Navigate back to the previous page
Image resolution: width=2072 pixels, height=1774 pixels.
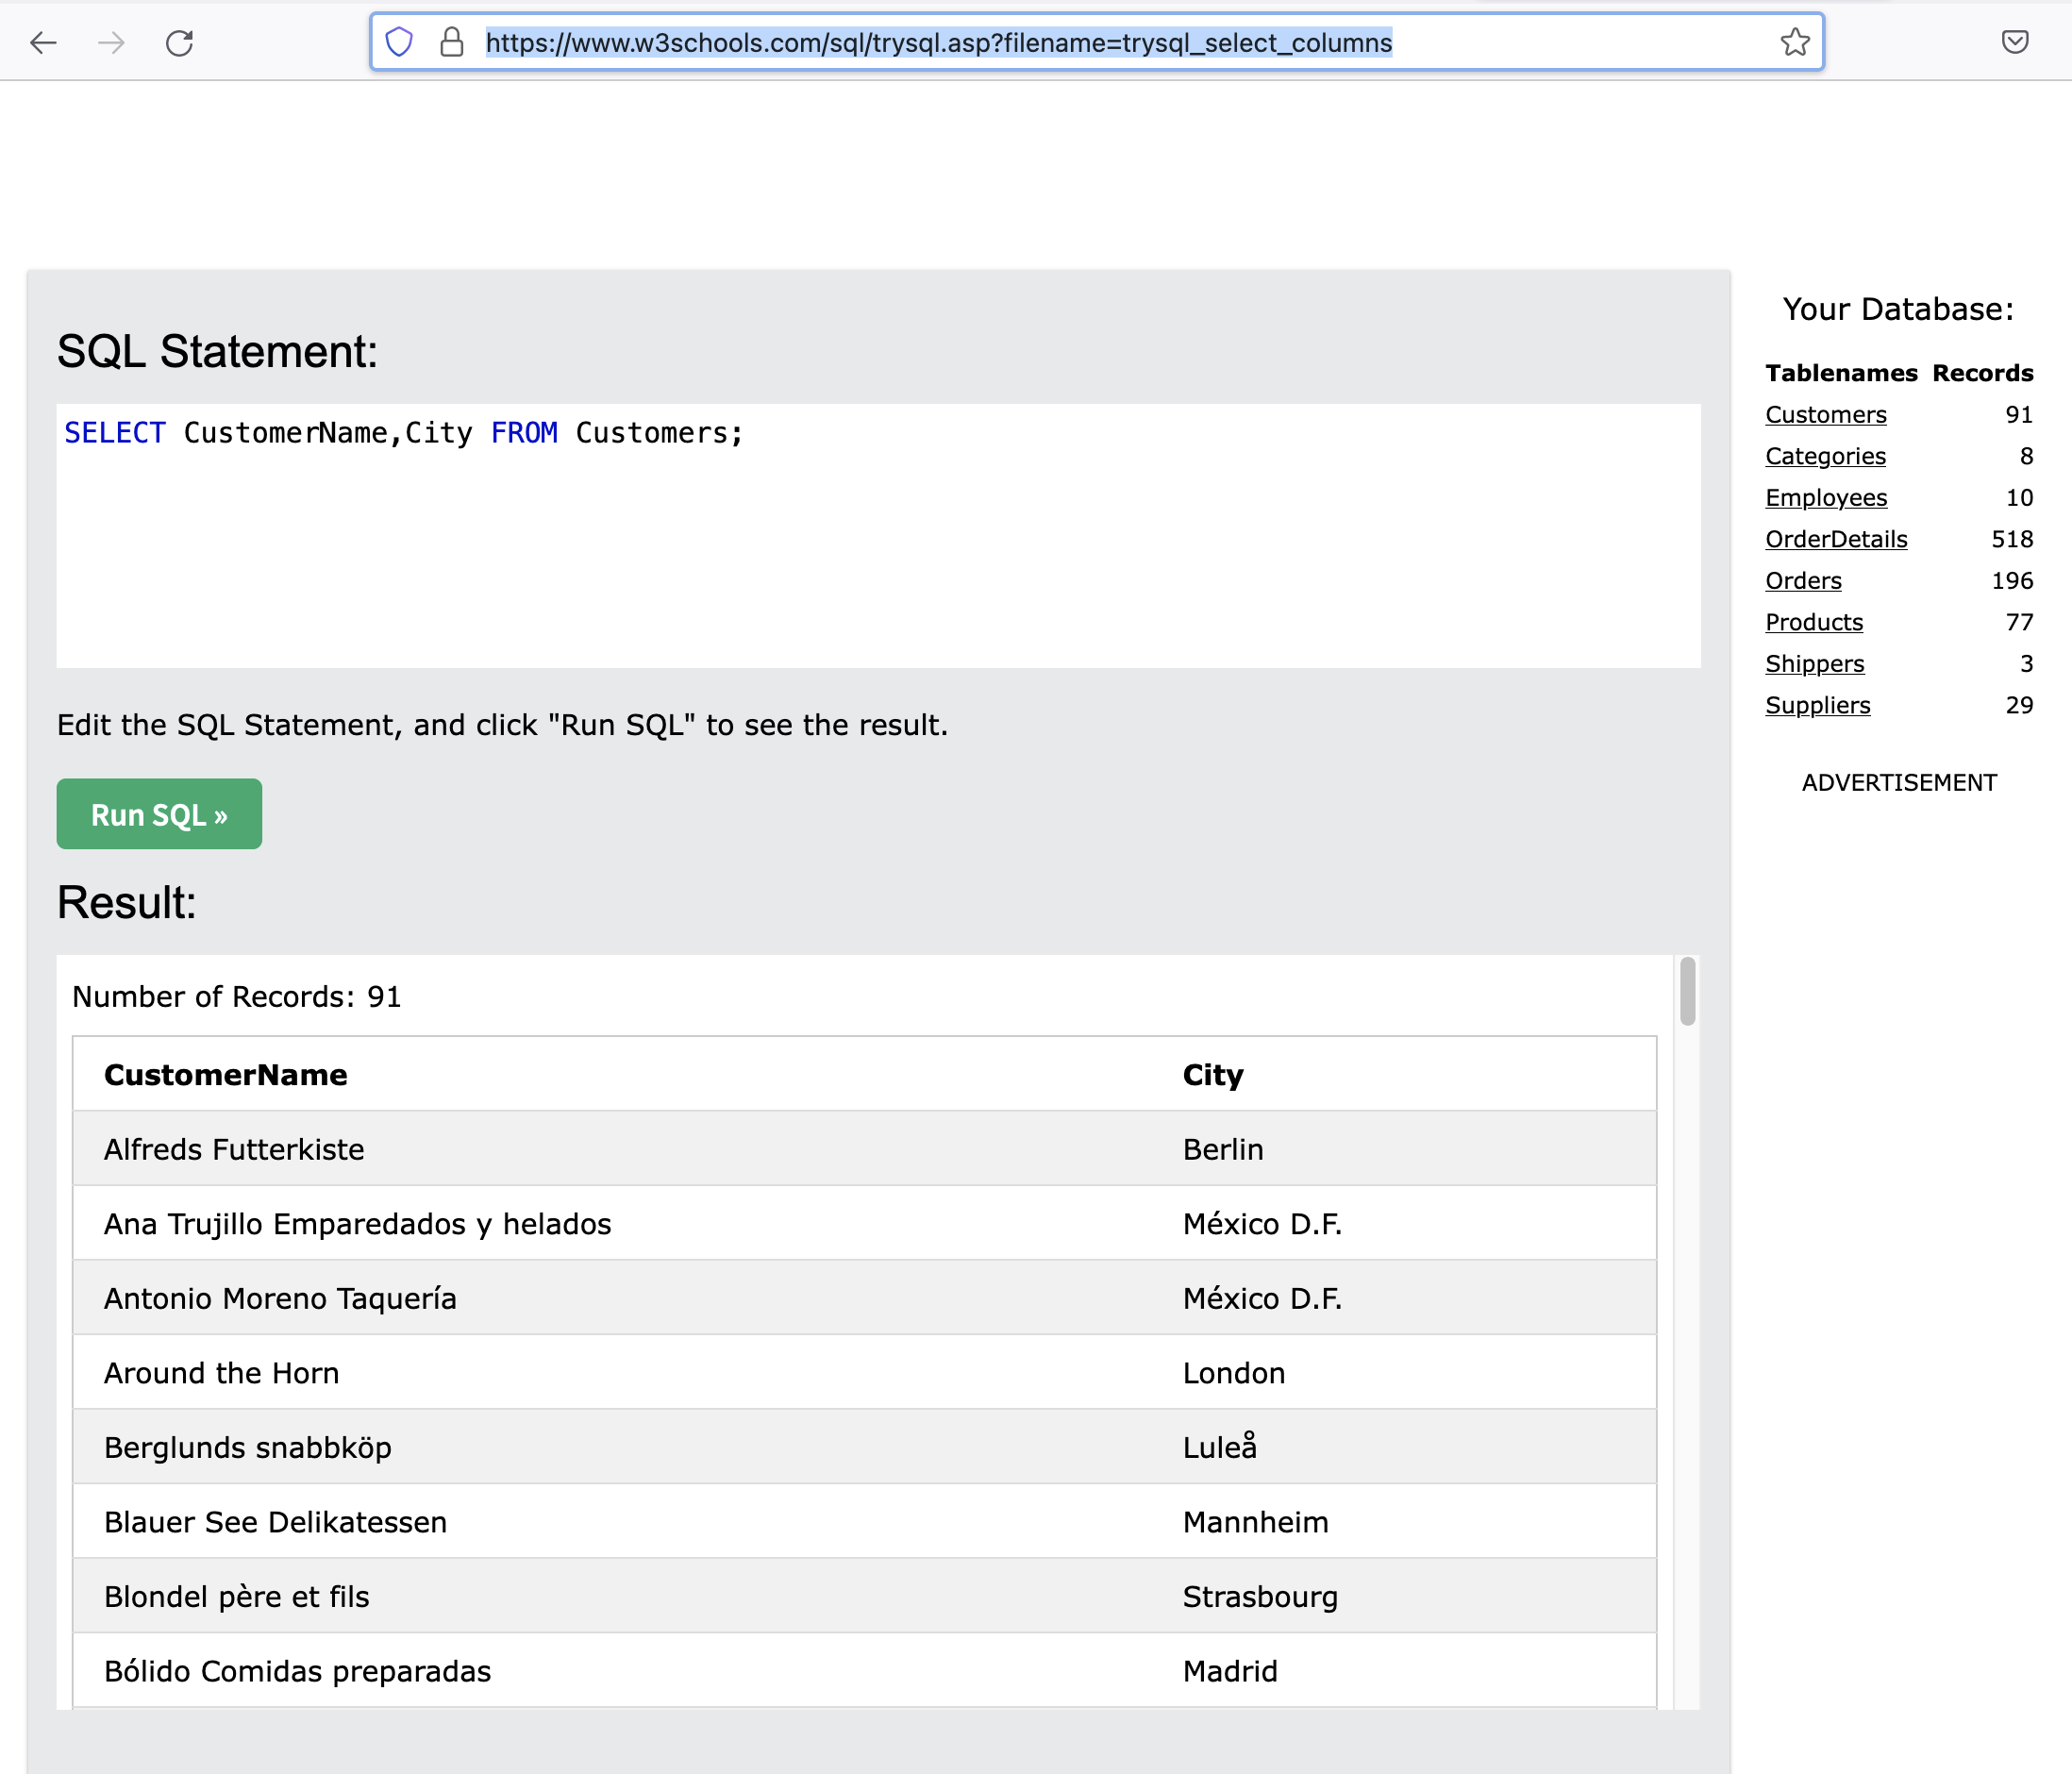42,43
